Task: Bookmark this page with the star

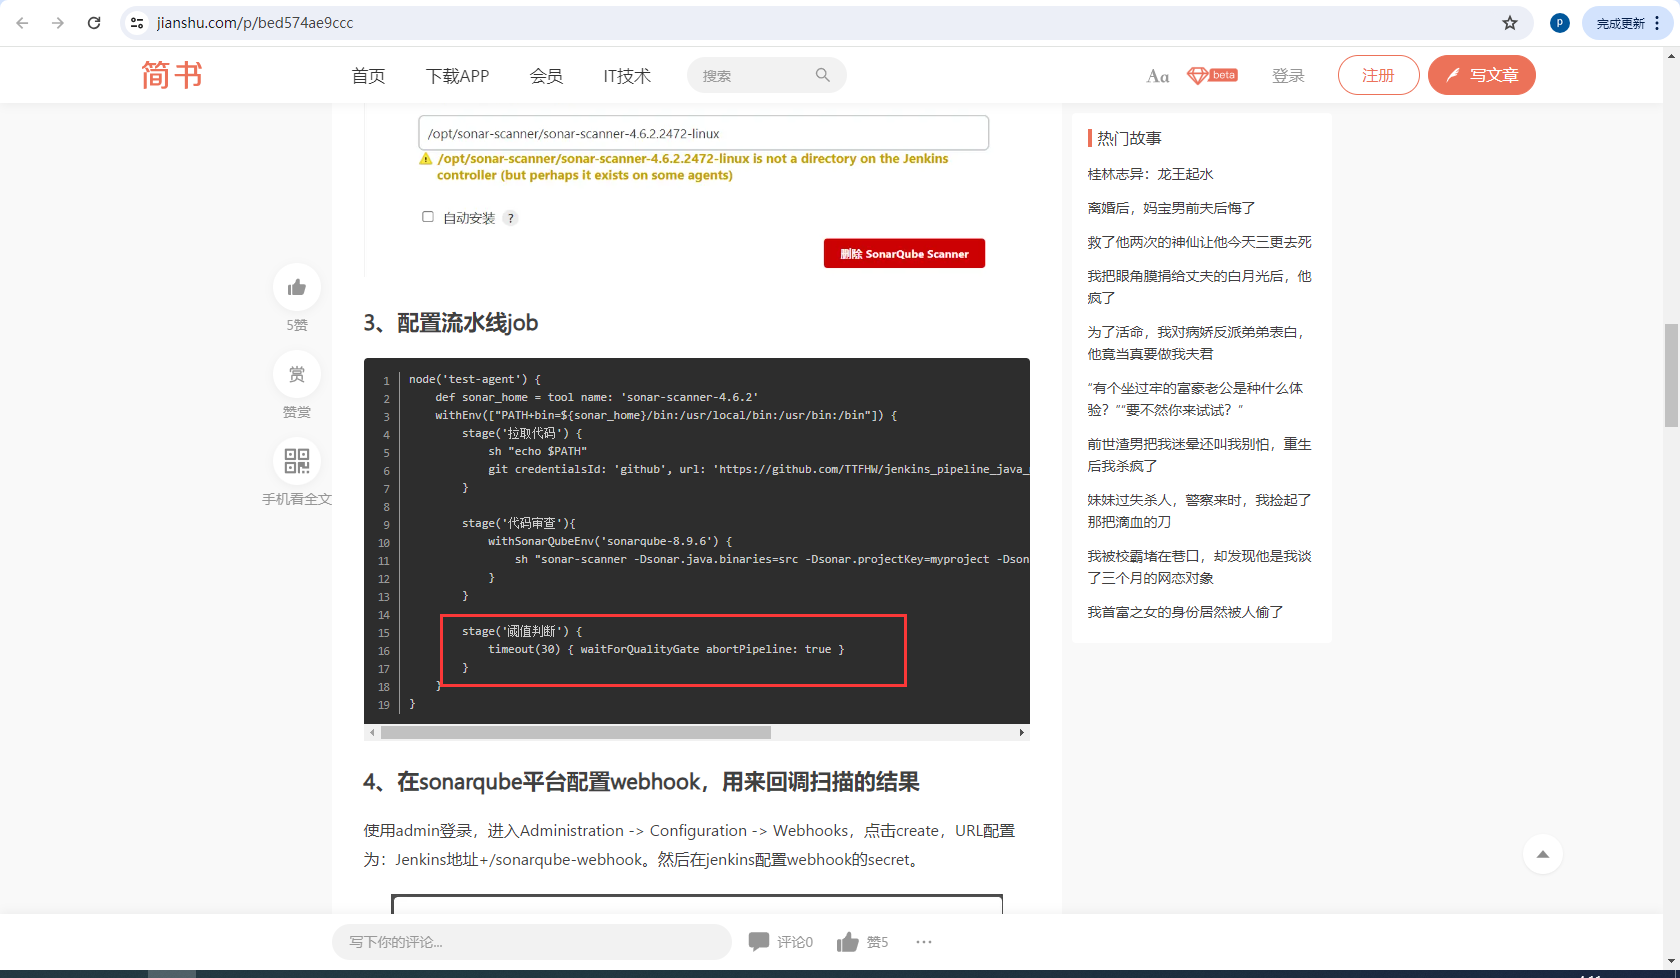Action: click(x=1510, y=23)
